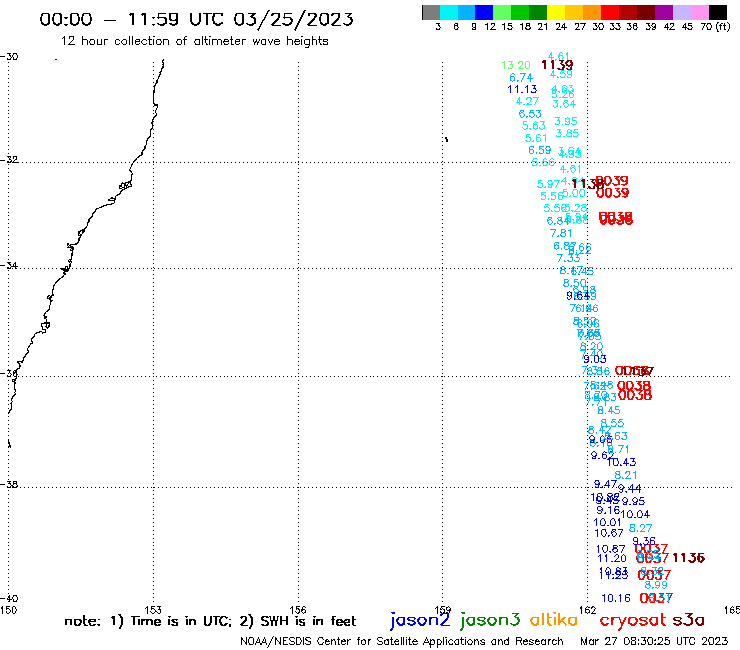Click the dark red 1139 time label
This screenshot has width=740, height=650.
click(557, 65)
